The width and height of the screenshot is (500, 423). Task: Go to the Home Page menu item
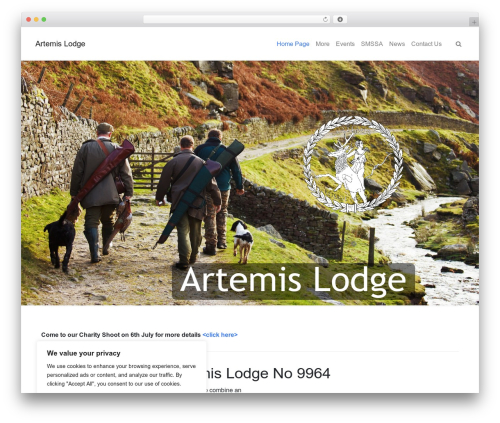(293, 44)
